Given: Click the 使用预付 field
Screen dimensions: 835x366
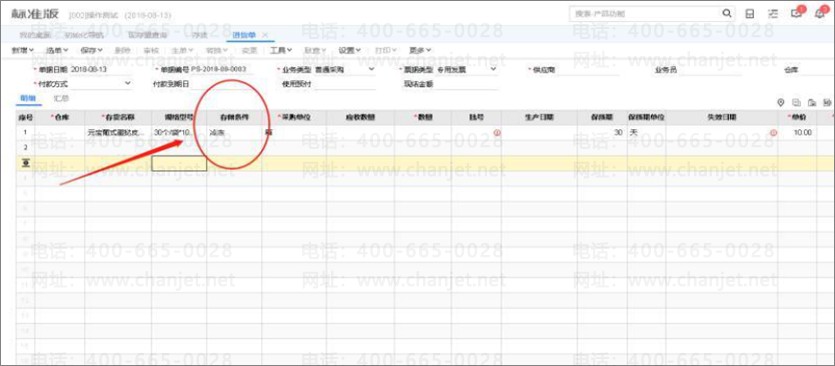Looking at the screenshot, I should pyautogui.click(x=345, y=84).
